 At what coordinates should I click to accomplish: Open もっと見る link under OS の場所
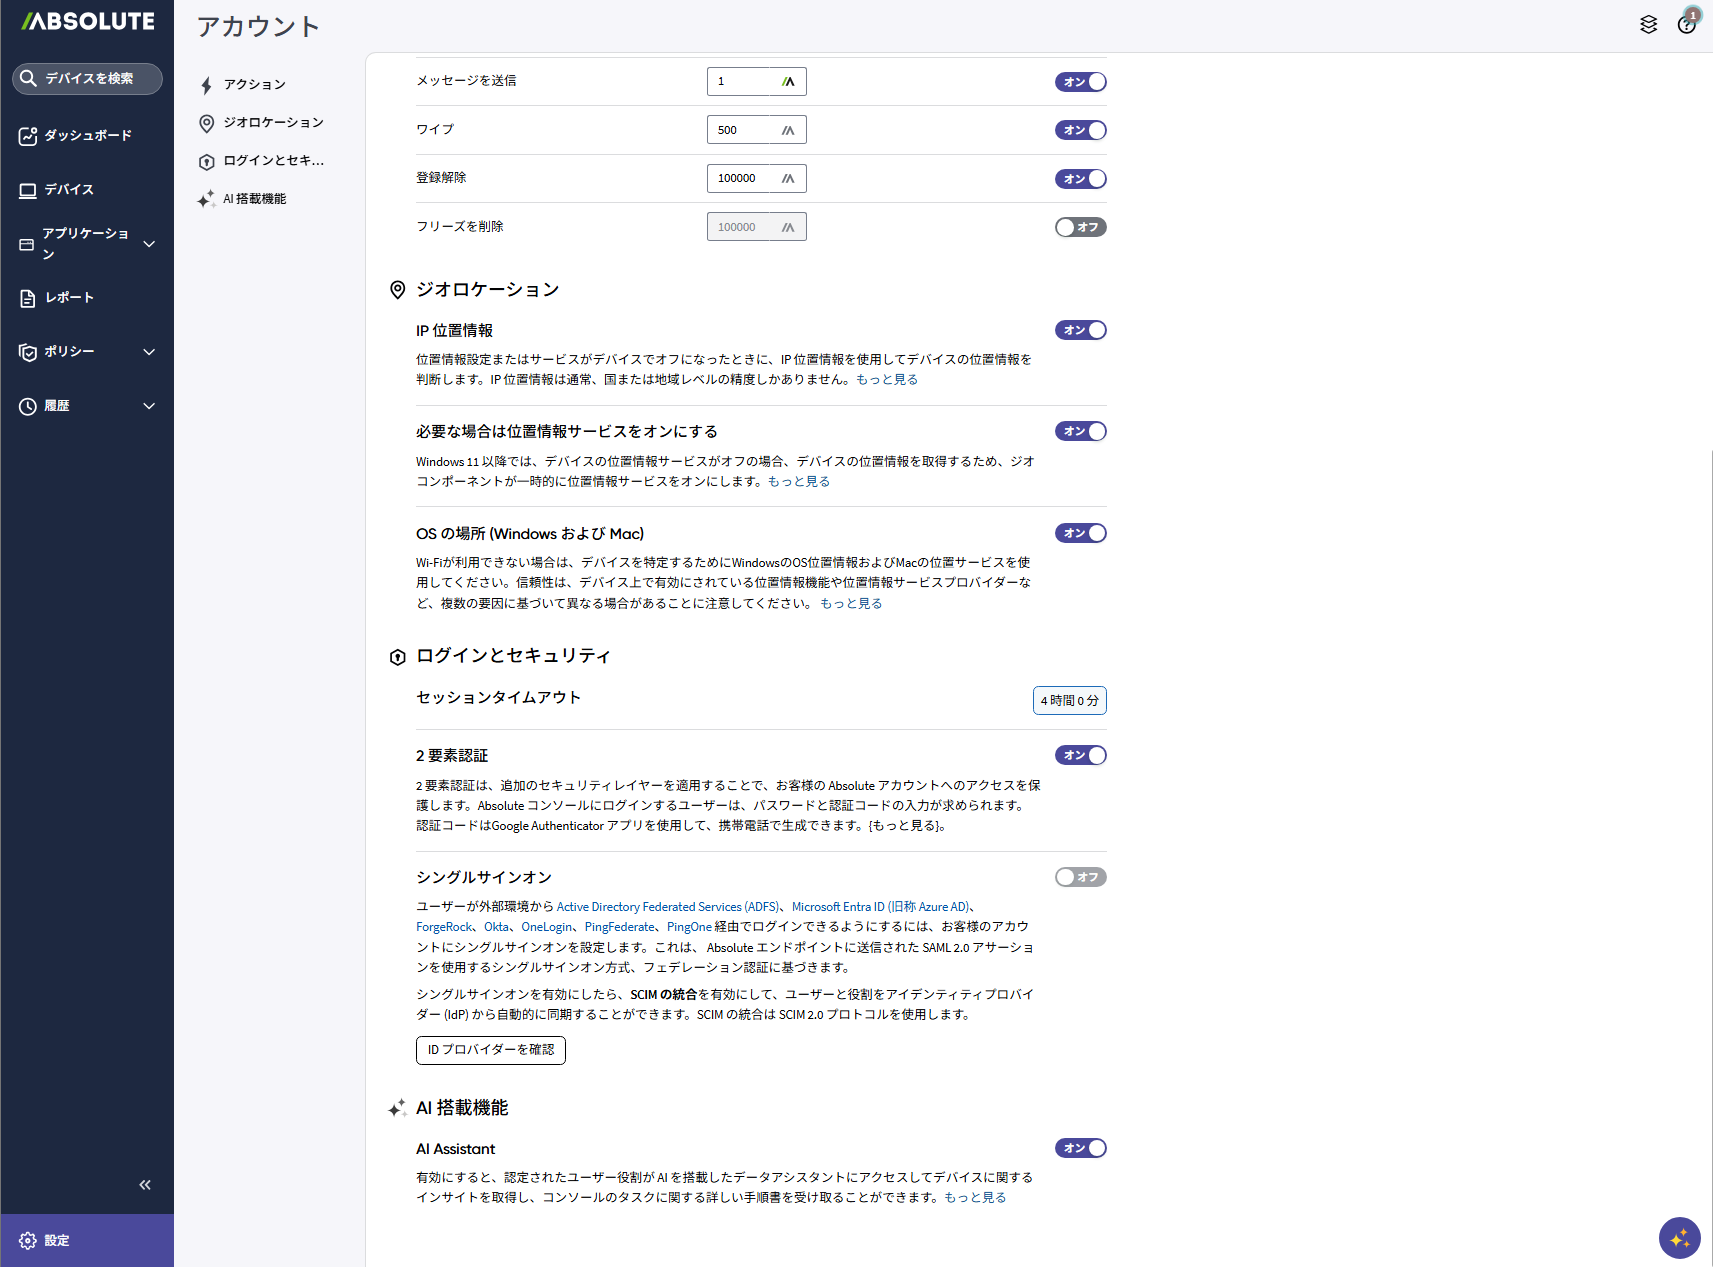(851, 604)
